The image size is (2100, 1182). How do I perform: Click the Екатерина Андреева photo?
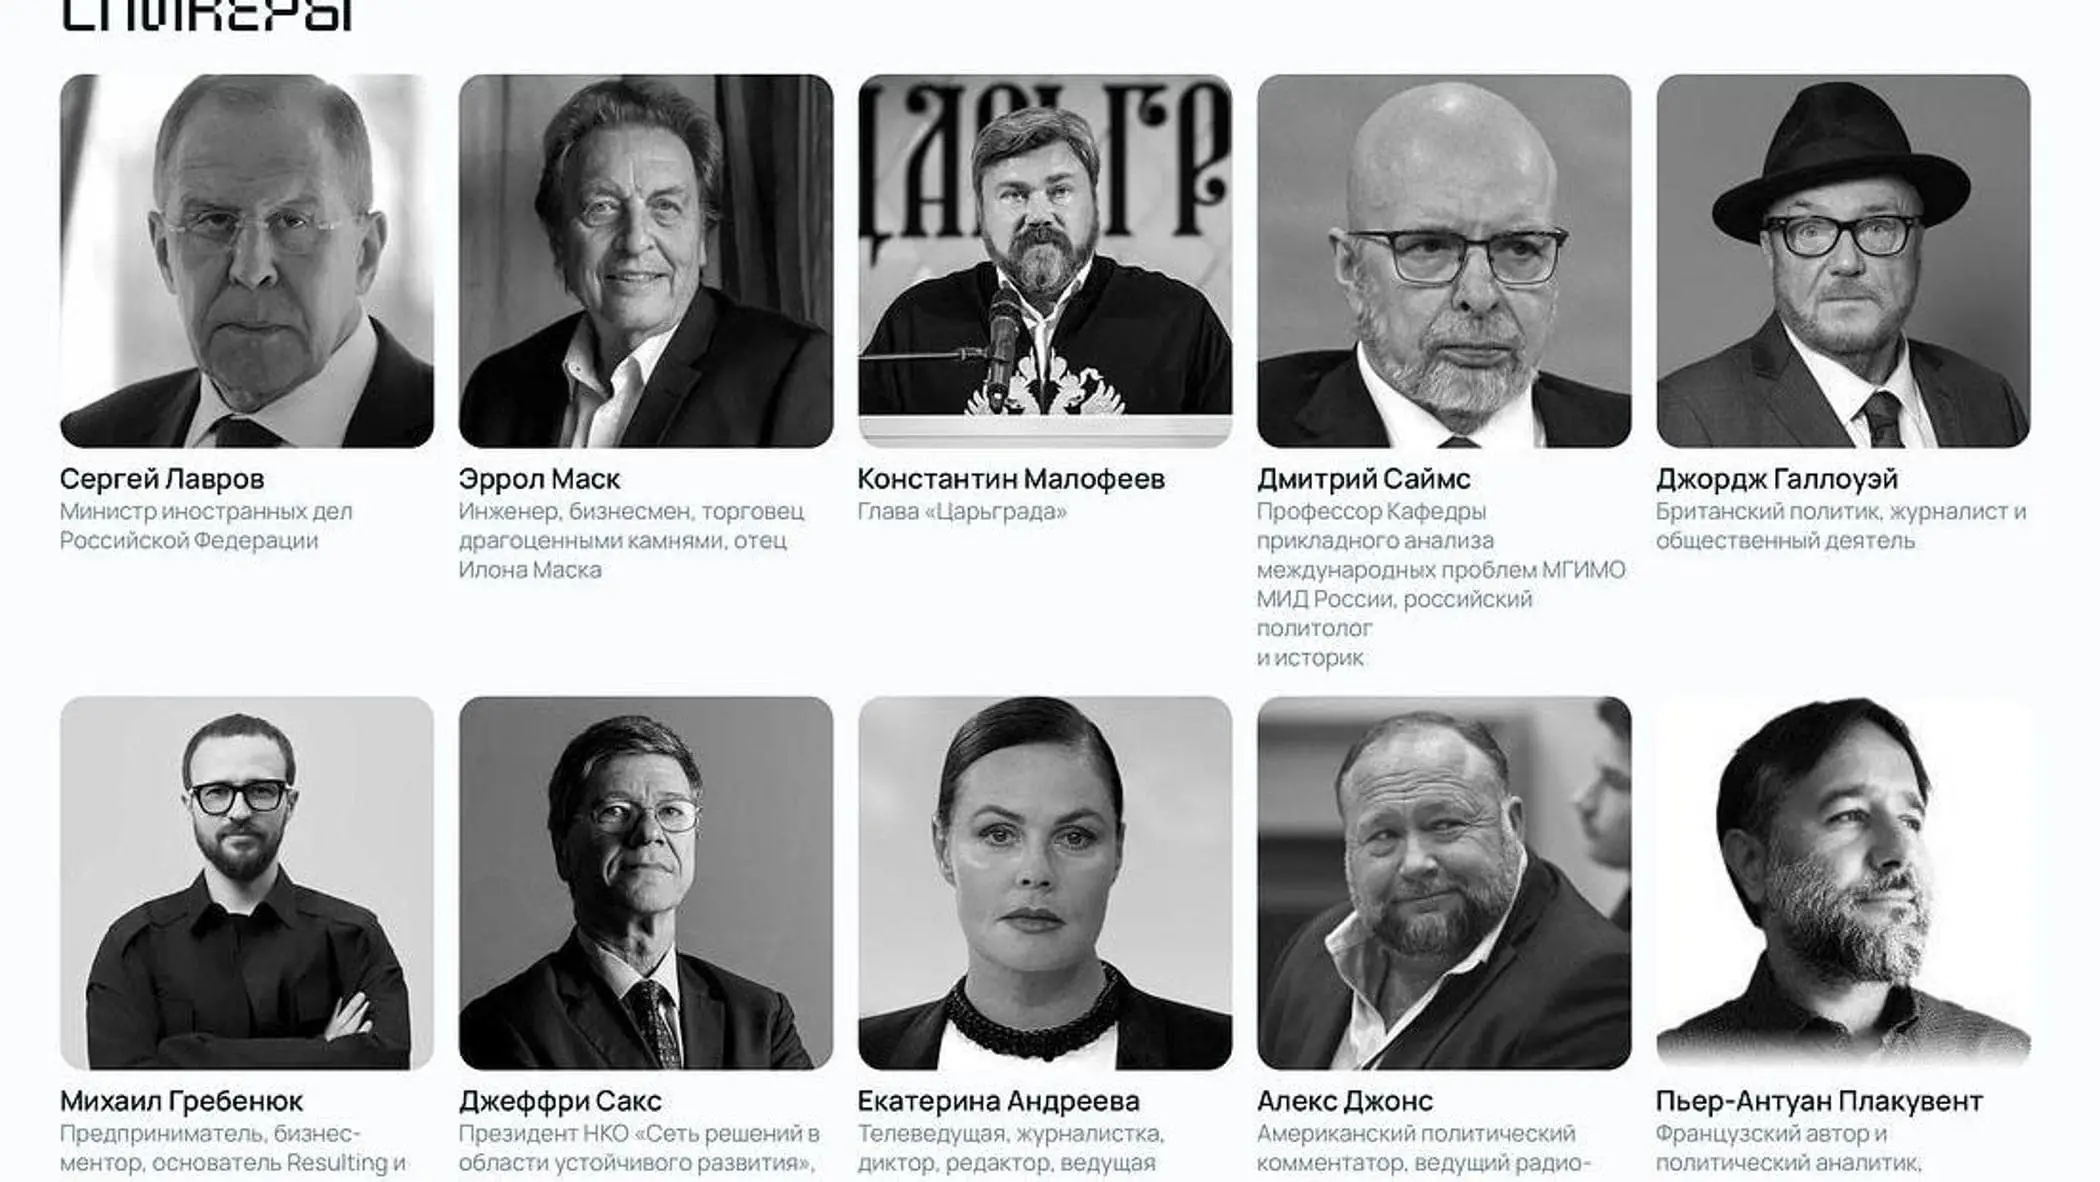(x=1045, y=883)
